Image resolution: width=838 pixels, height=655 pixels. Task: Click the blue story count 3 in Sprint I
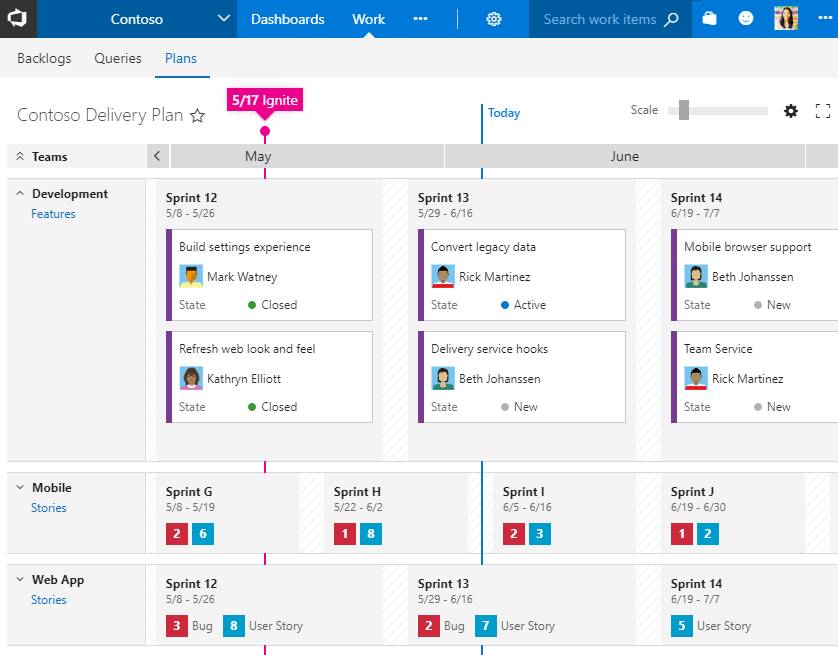click(x=540, y=534)
